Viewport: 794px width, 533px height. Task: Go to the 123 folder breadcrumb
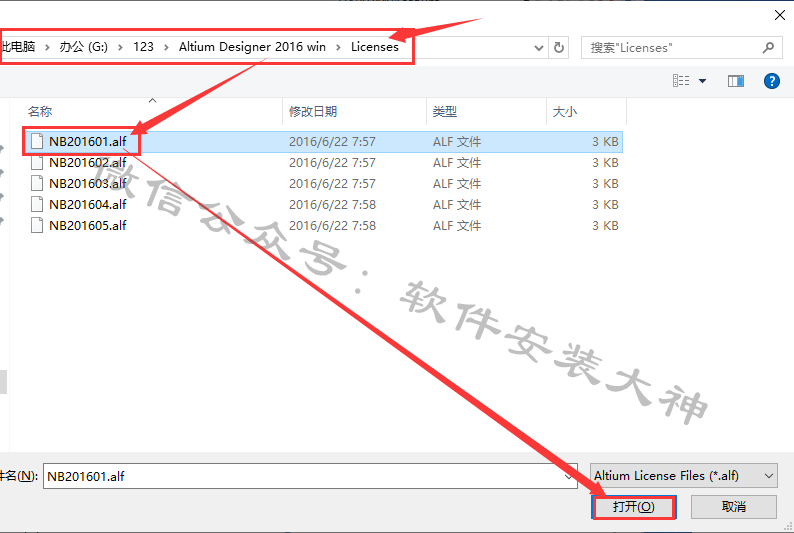143,47
